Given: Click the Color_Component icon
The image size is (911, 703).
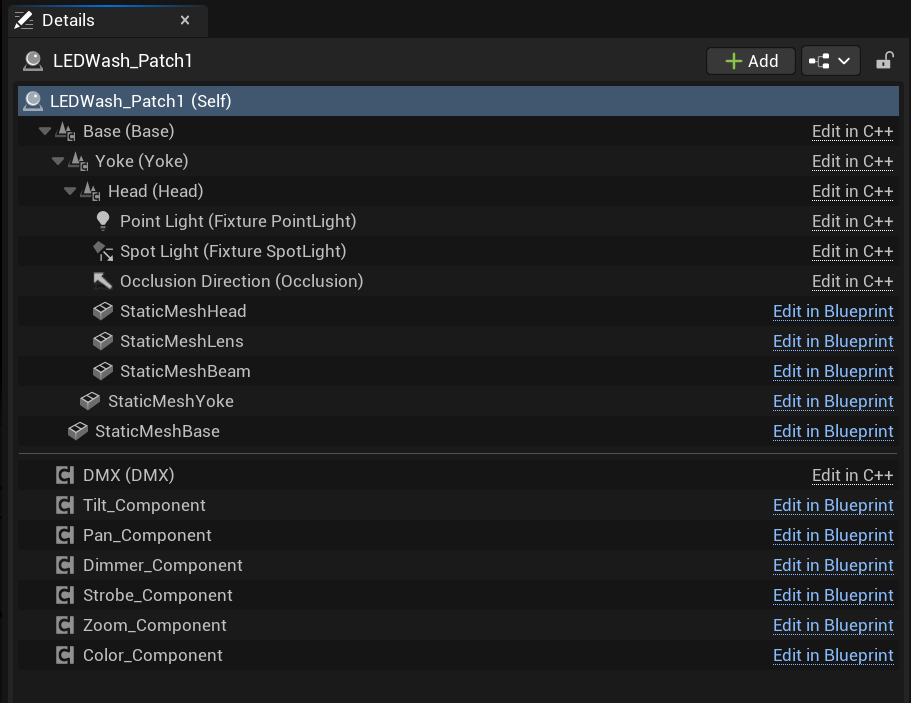Looking at the screenshot, I should (x=65, y=655).
